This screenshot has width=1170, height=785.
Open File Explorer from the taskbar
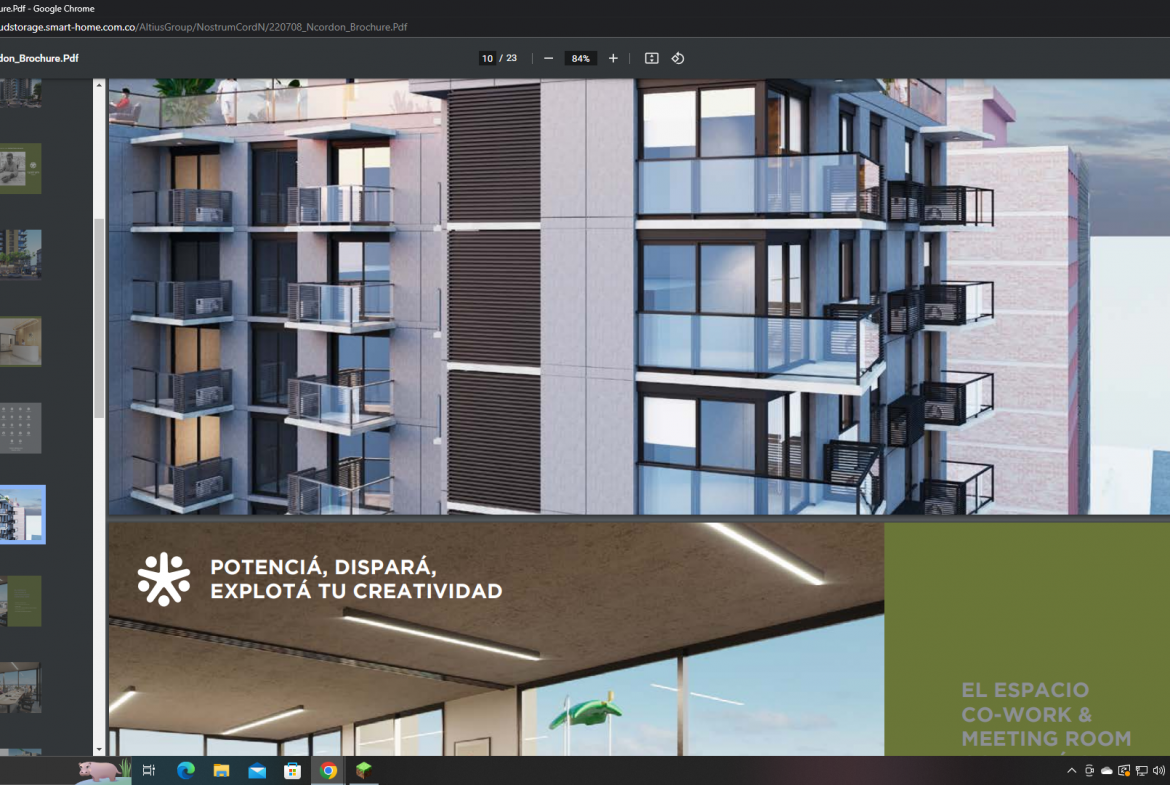tap(221, 771)
